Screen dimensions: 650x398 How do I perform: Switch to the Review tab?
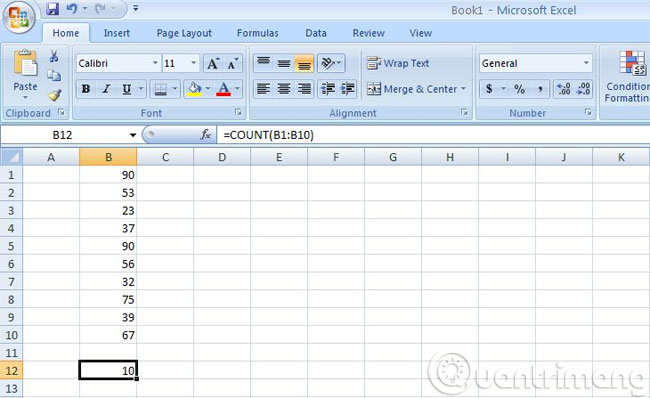[369, 33]
